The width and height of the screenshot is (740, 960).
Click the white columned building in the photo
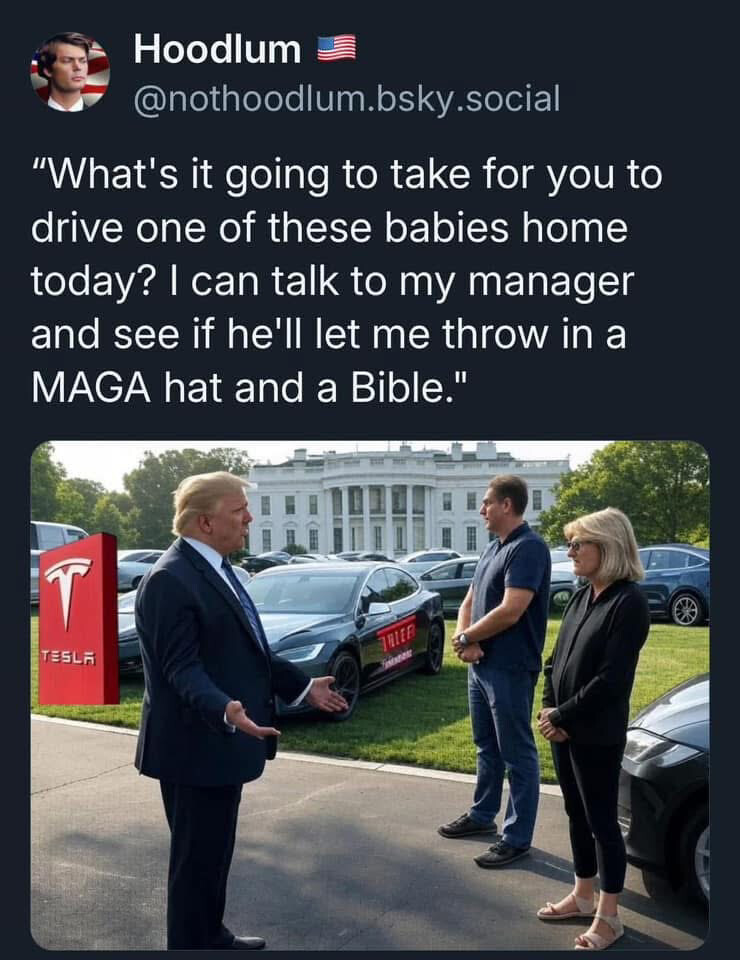pos(407,498)
